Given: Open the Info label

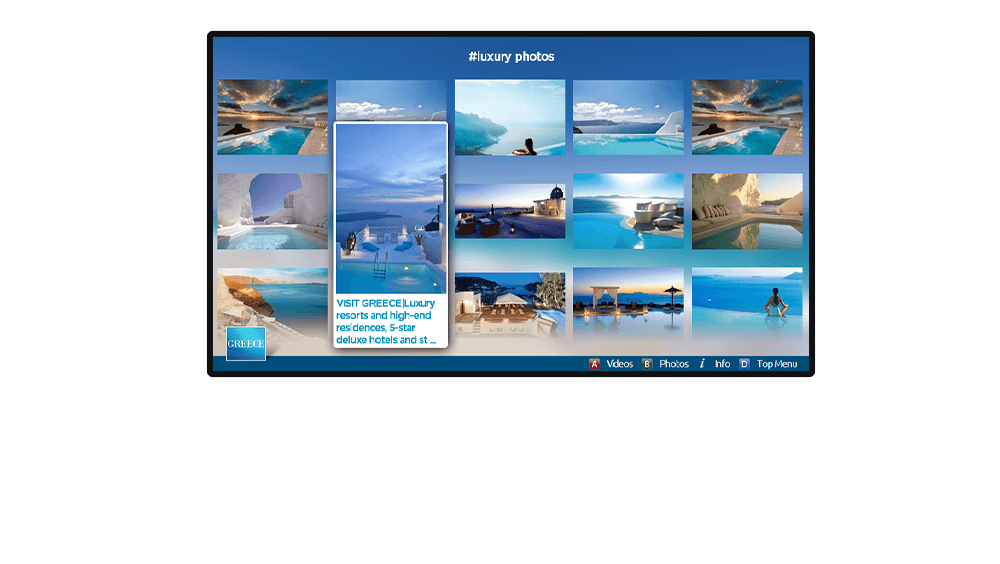Looking at the screenshot, I should (722, 364).
